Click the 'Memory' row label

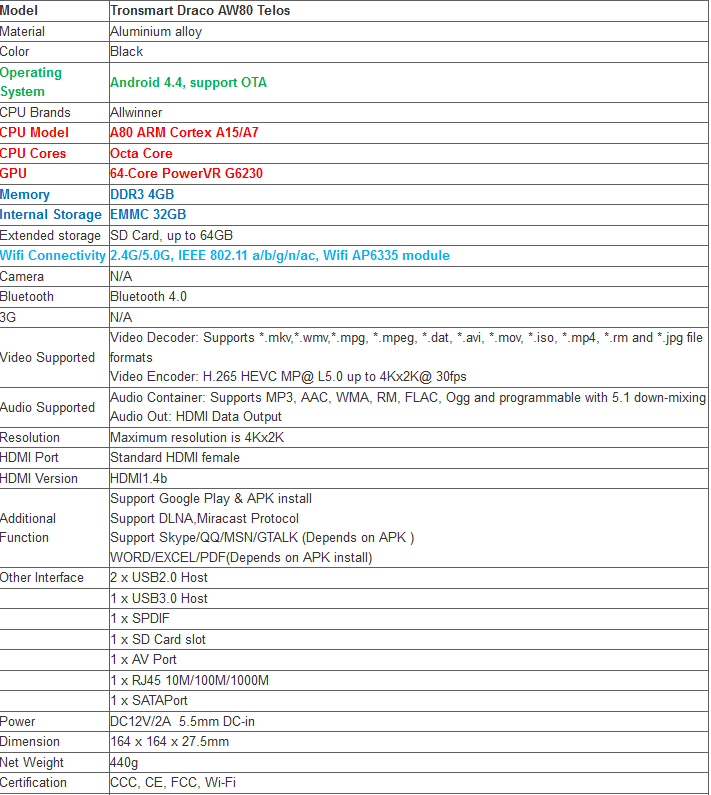pyautogui.click(x=25, y=195)
